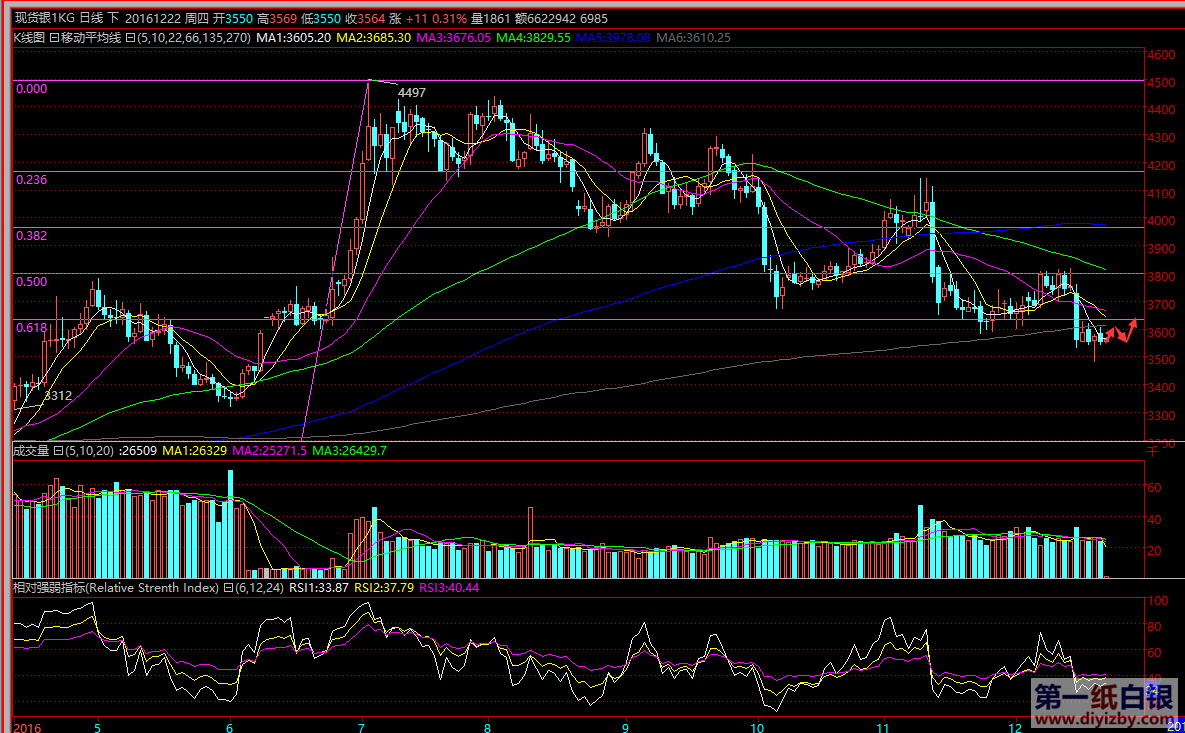
Task: Click the 3312 low price marker
Action: (x=57, y=396)
